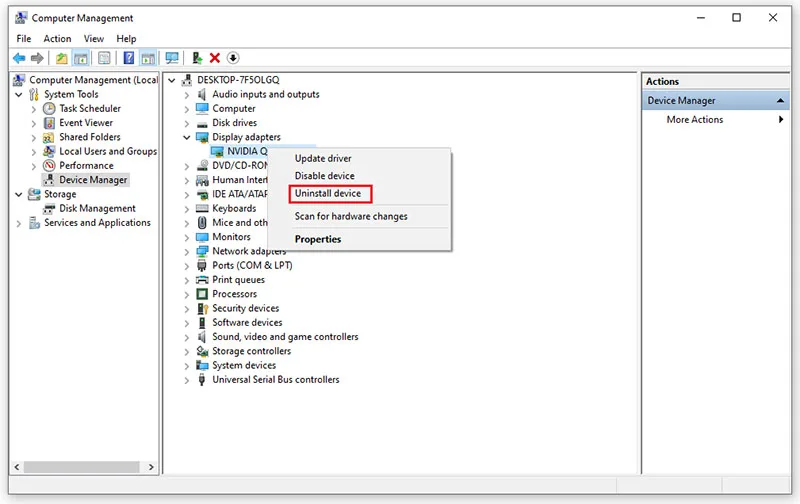Click the Processors chip icon
The width and height of the screenshot is (800, 504).
pyautogui.click(x=202, y=294)
